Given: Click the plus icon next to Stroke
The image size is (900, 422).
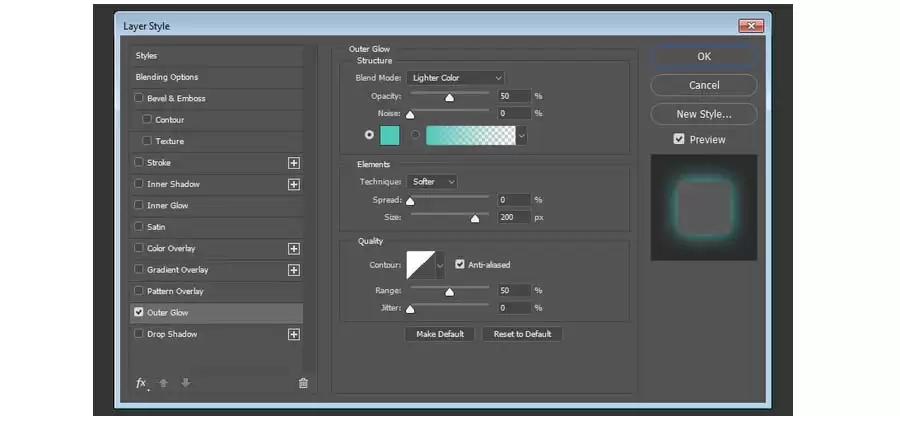Looking at the screenshot, I should pyautogui.click(x=294, y=163).
